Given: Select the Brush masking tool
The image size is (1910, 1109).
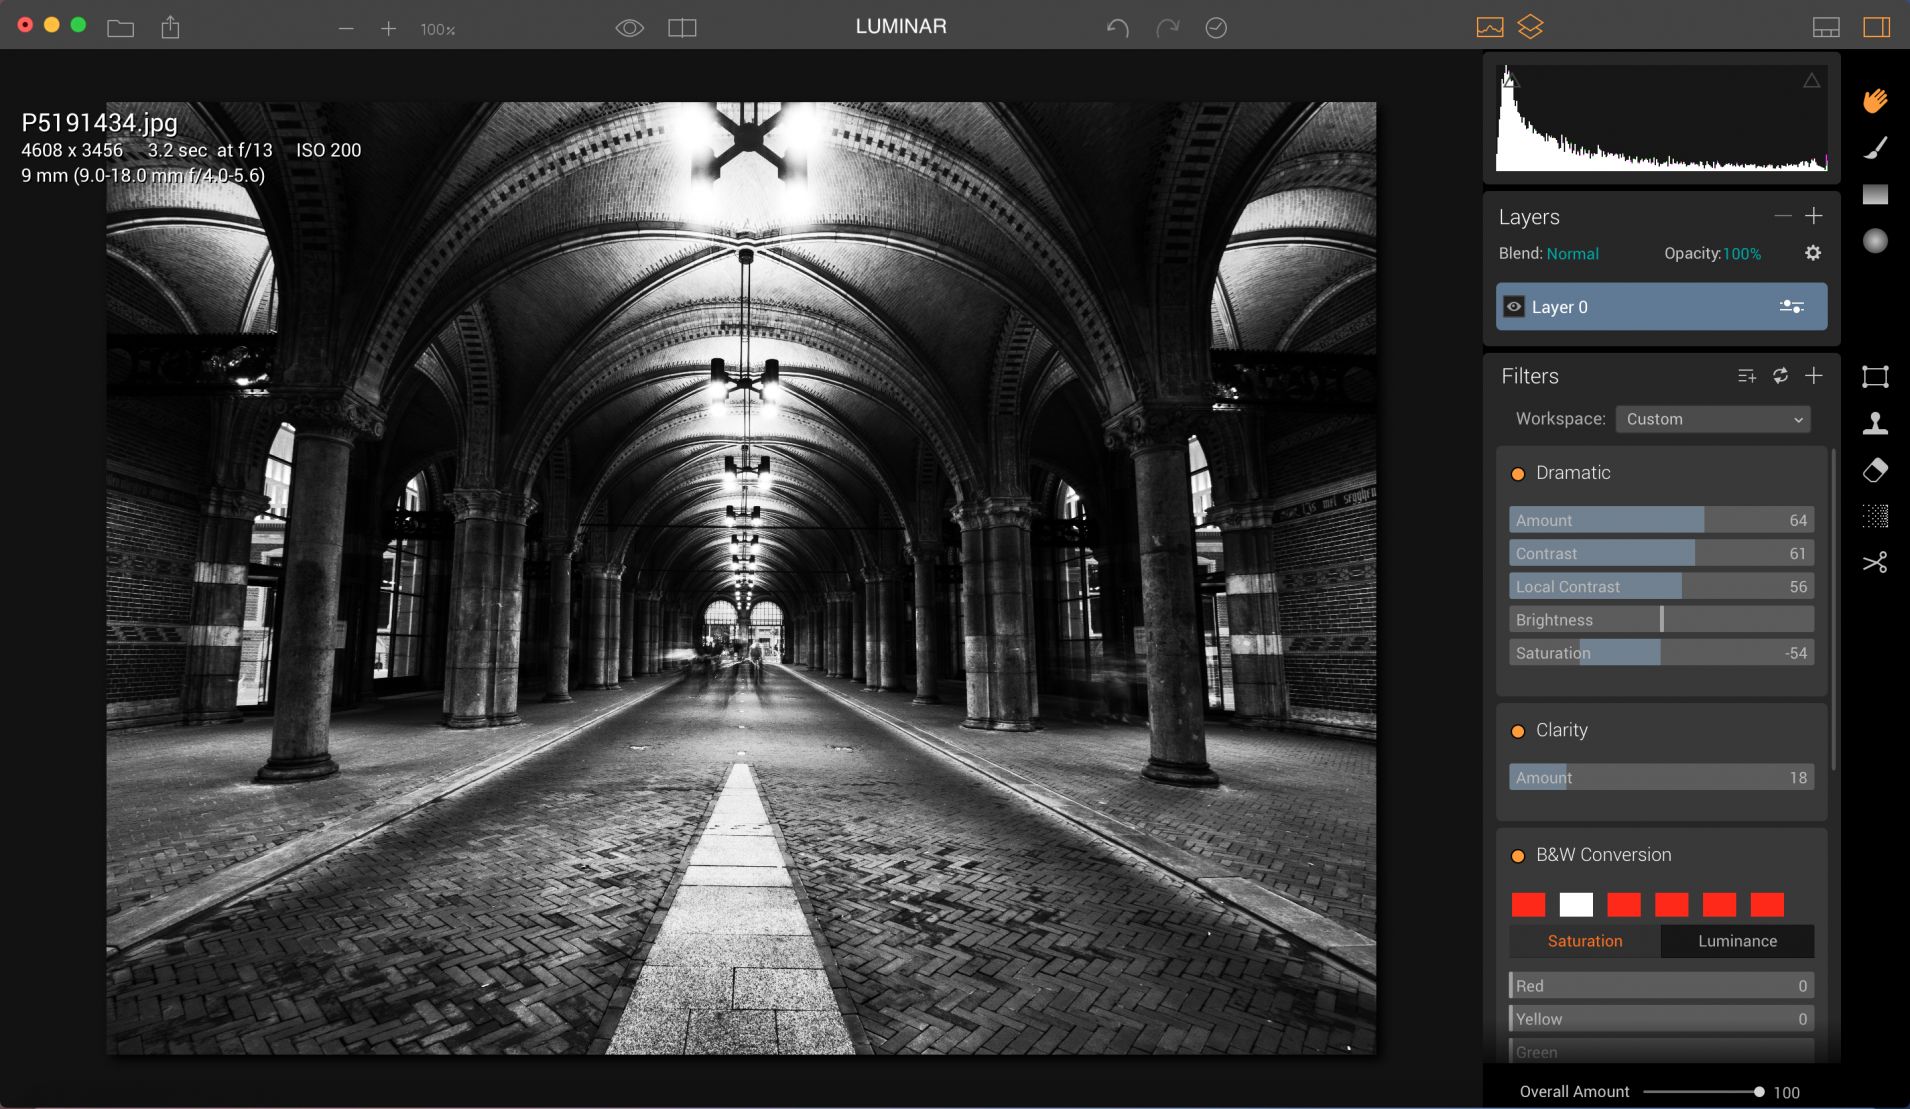Looking at the screenshot, I should (1875, 148).
